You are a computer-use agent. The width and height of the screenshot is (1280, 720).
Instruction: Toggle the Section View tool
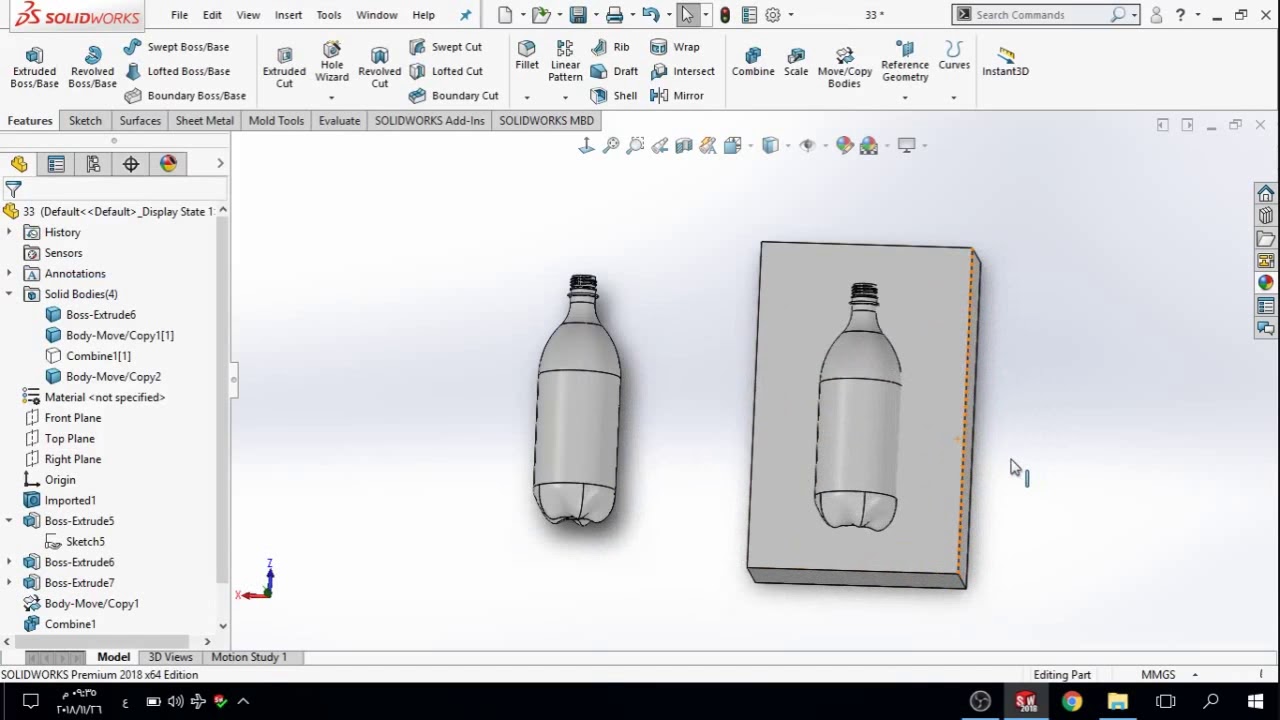tap(684, 146)
